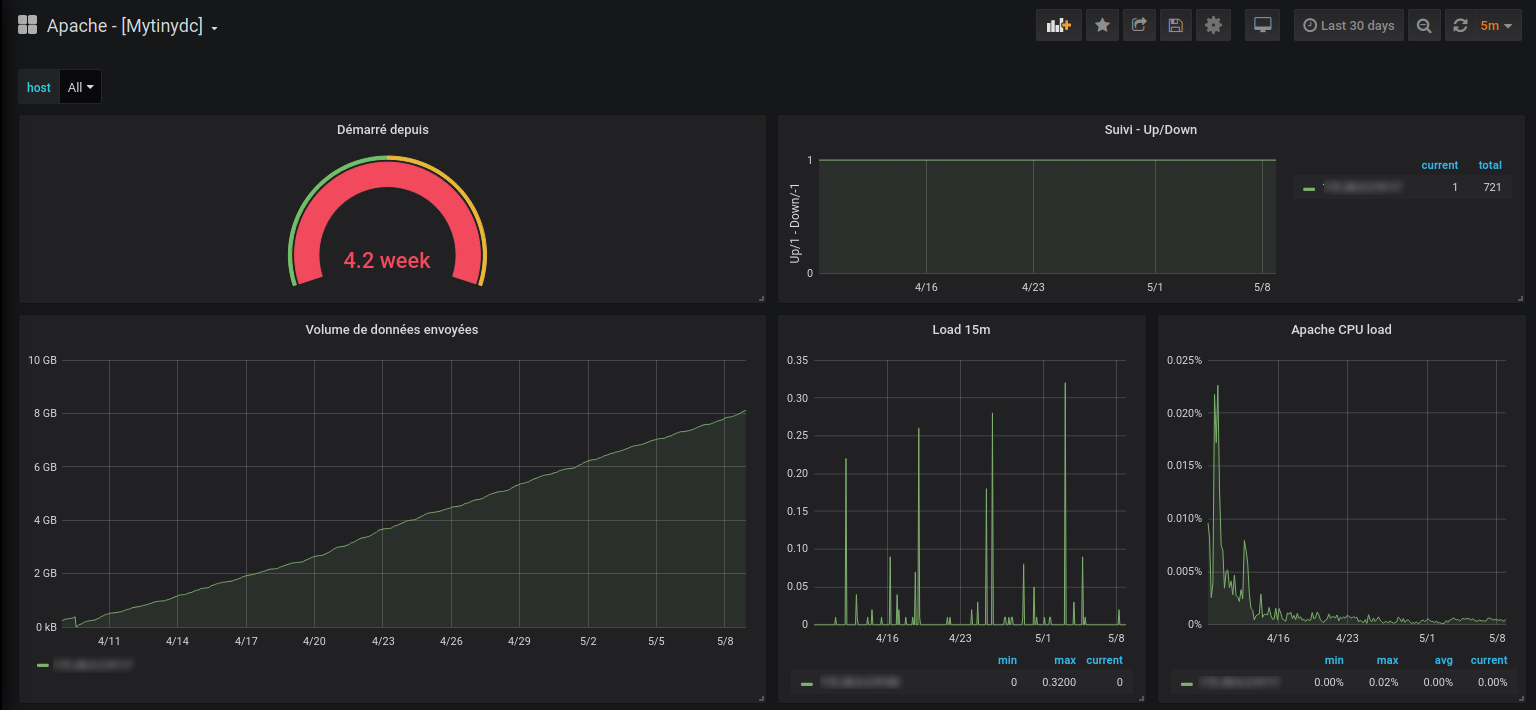Click the 10 GB axis label
The height and width of the screenshot is (710, 1536).
coord(42,360)
